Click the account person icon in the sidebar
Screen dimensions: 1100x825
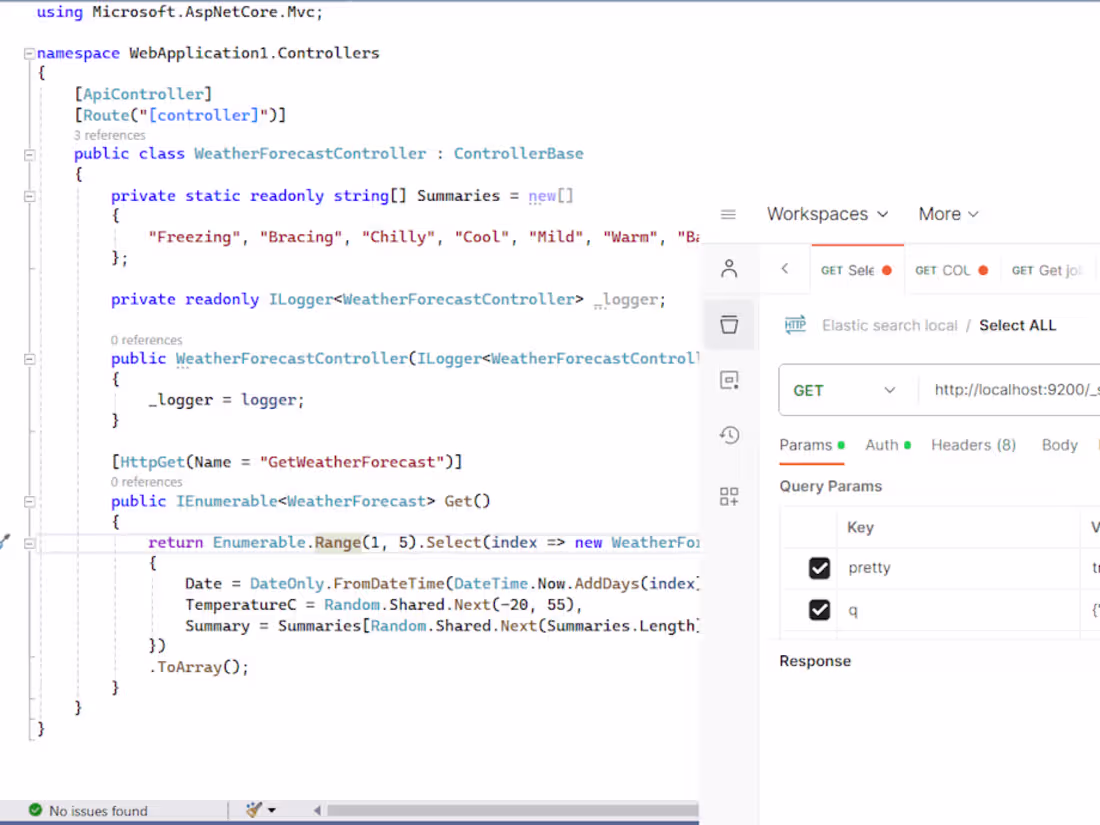click(x=728, y=268)
